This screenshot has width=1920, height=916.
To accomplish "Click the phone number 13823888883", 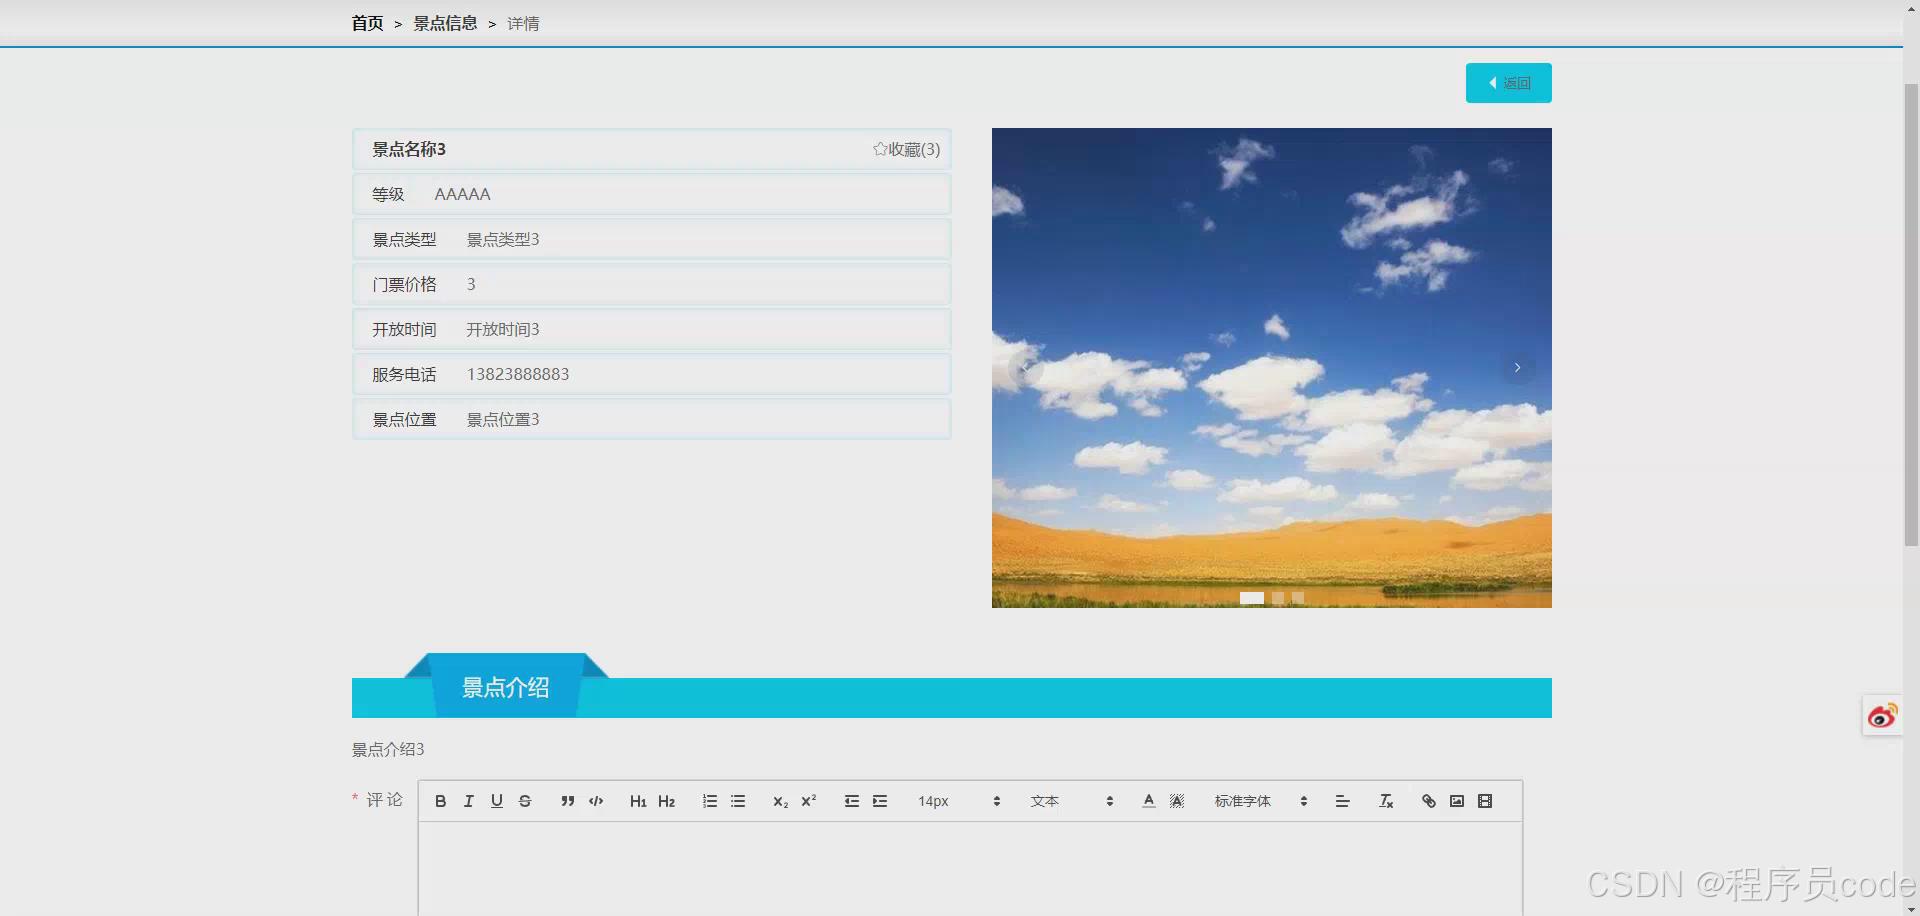I will tap(518, 374).
